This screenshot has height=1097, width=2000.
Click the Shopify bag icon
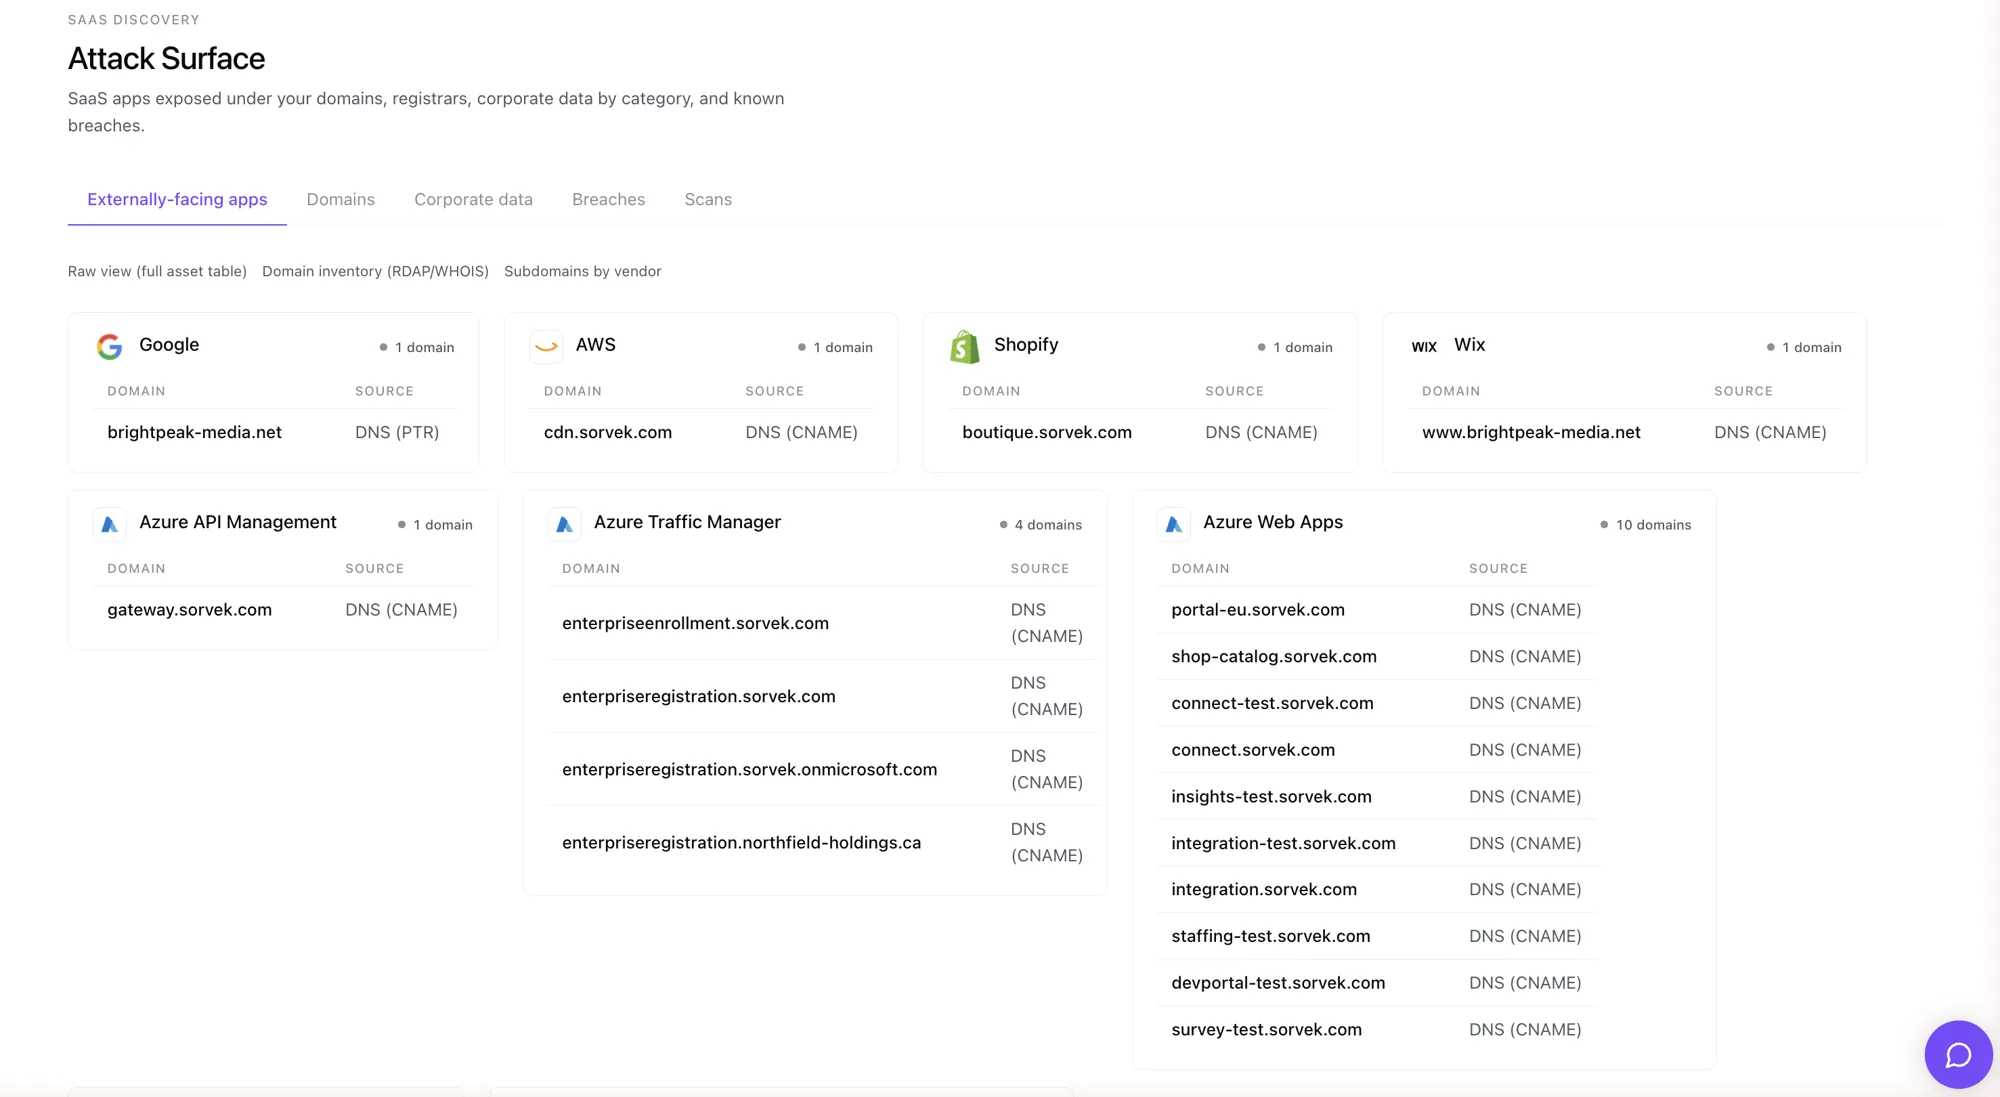coord(965,347)
